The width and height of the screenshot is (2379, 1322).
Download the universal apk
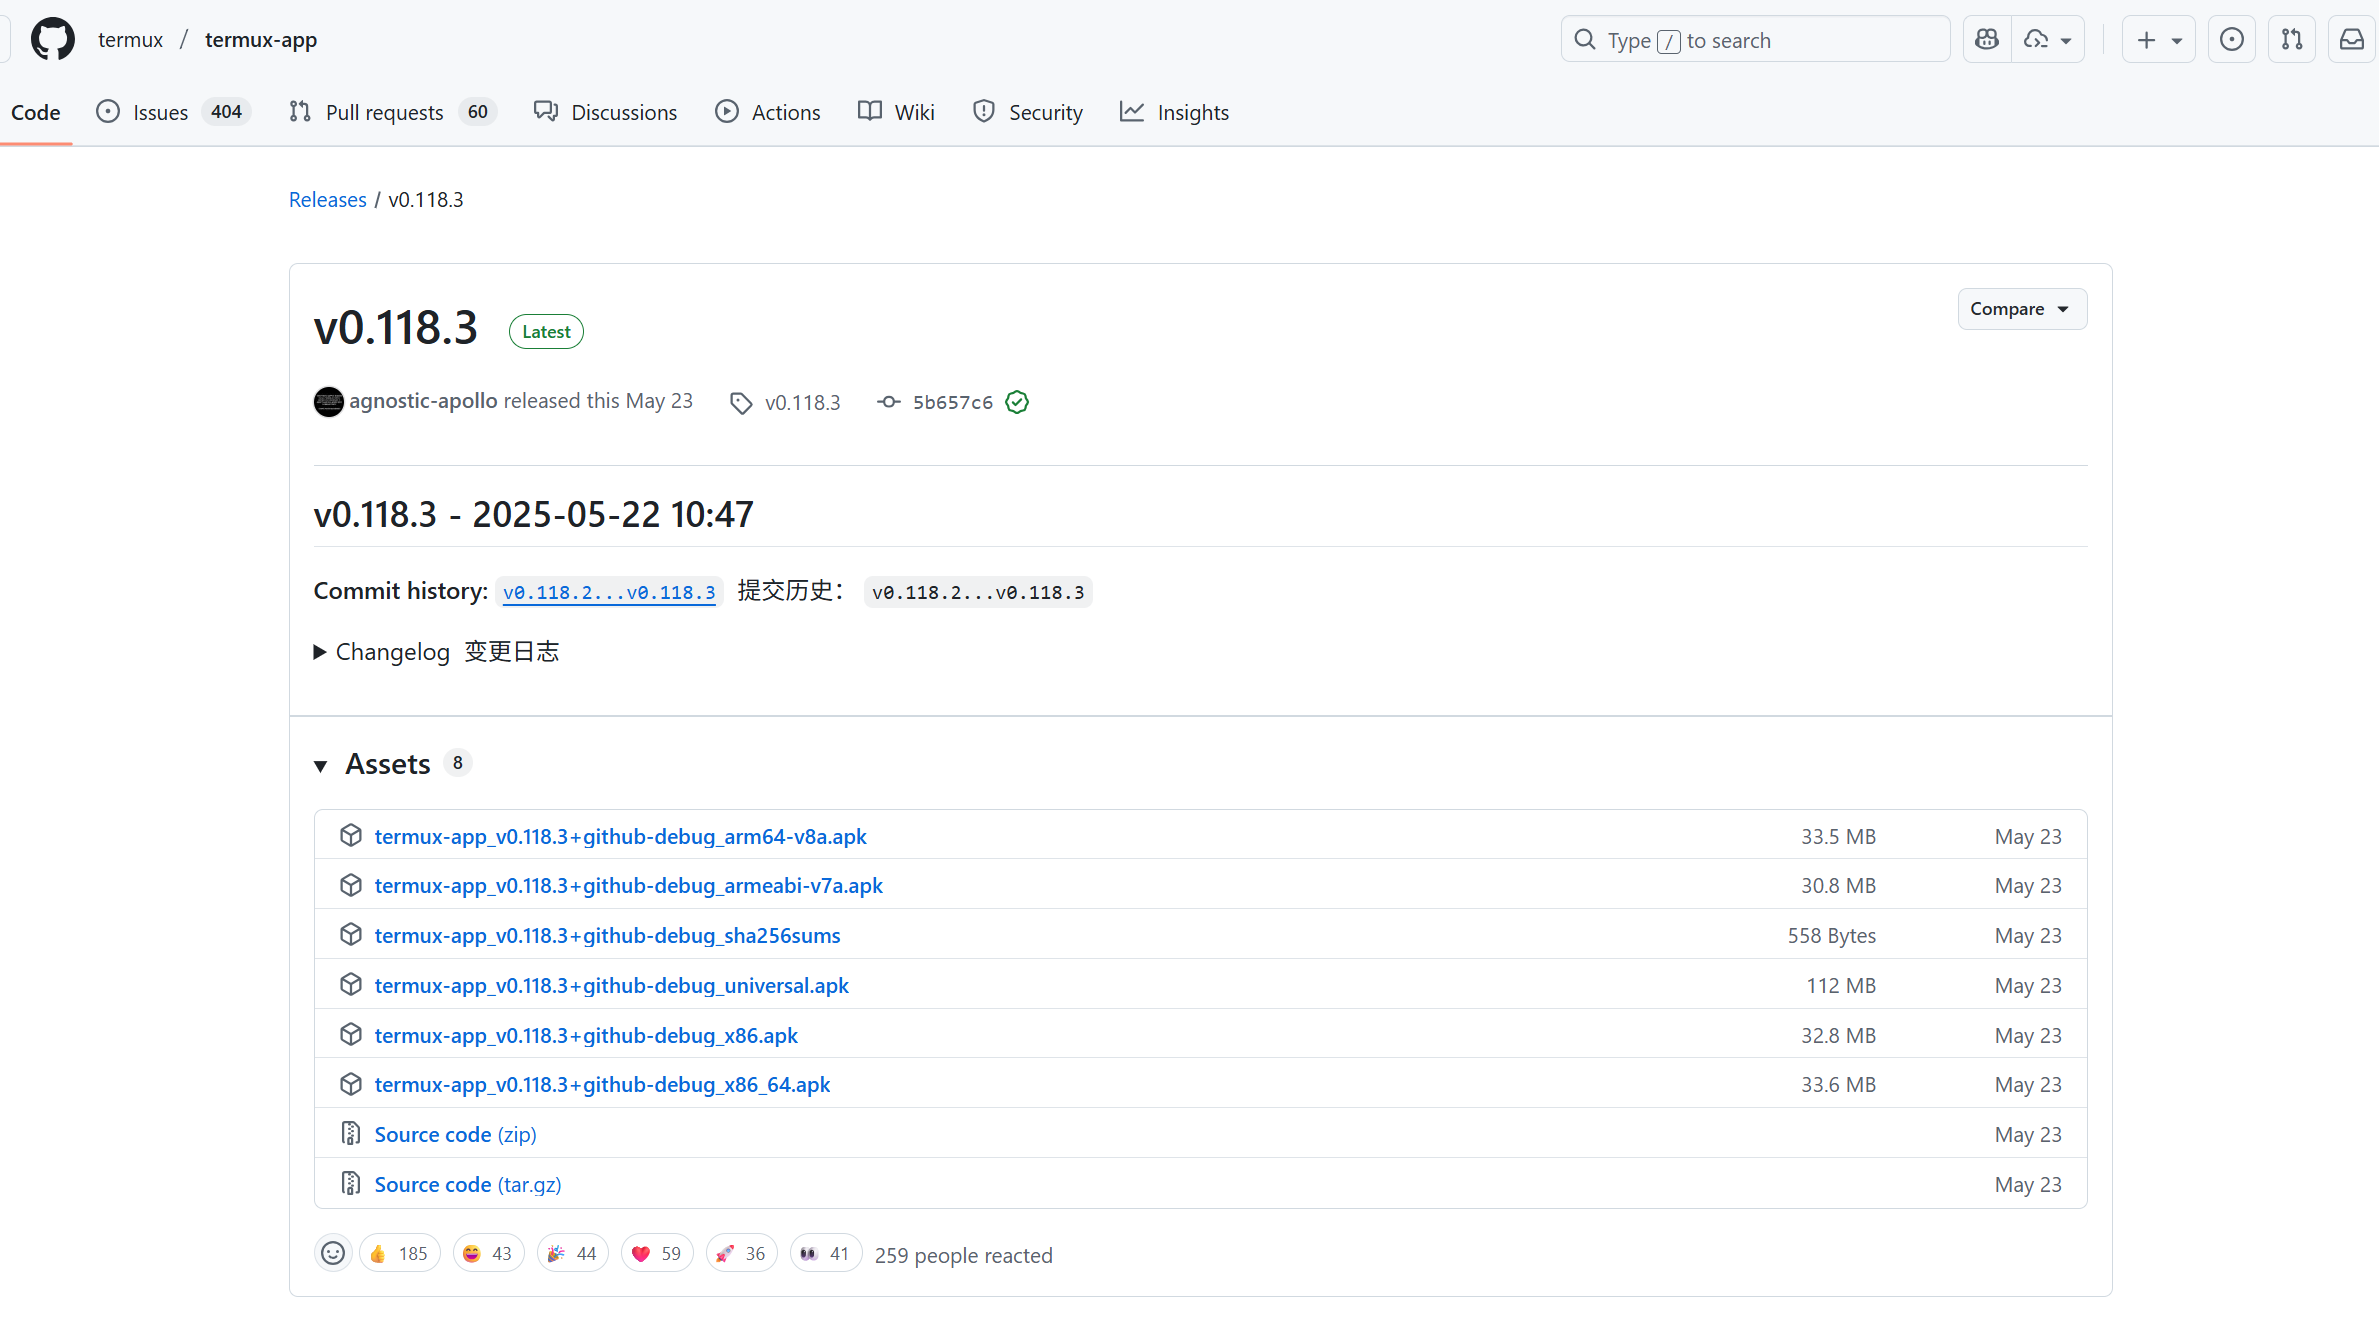pyautogui.click(x=611, y=986)
